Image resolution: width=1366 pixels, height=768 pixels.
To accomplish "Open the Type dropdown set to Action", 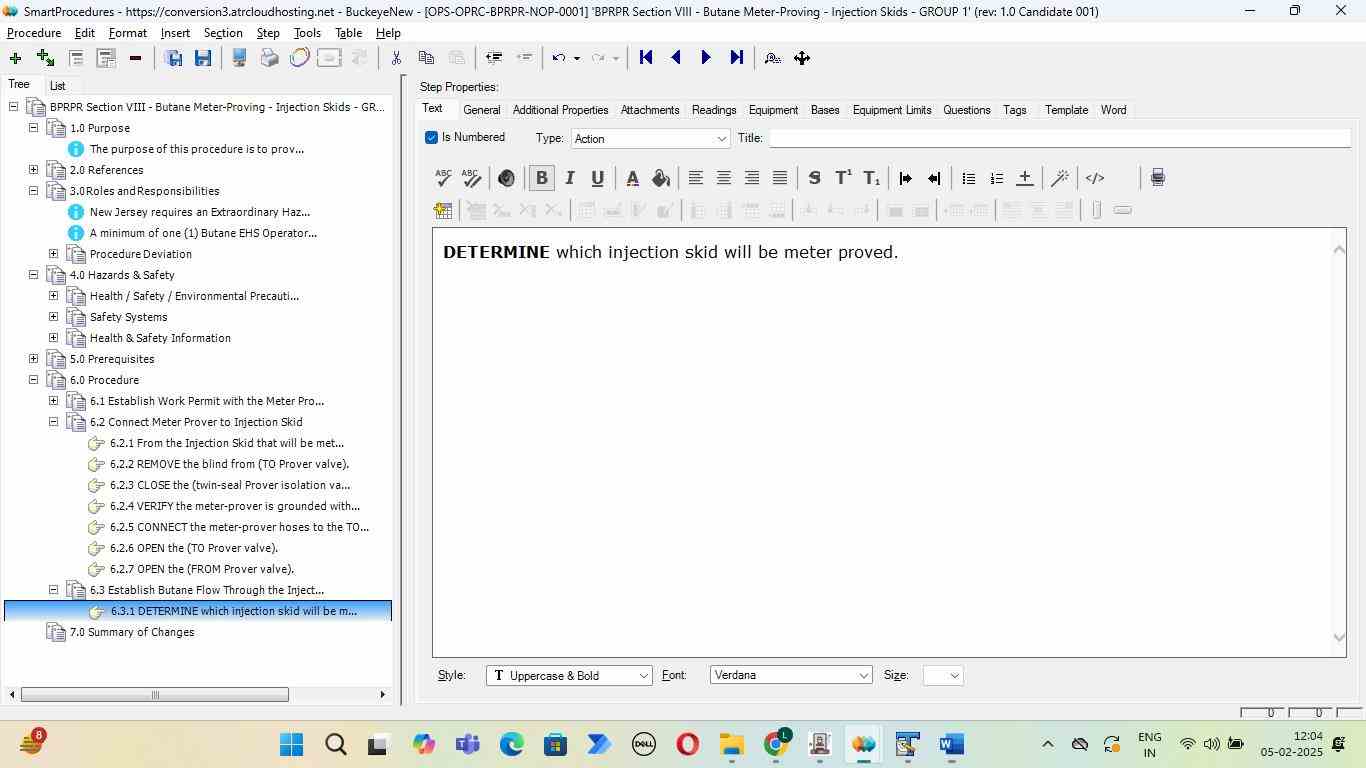I will pos(650,139).
